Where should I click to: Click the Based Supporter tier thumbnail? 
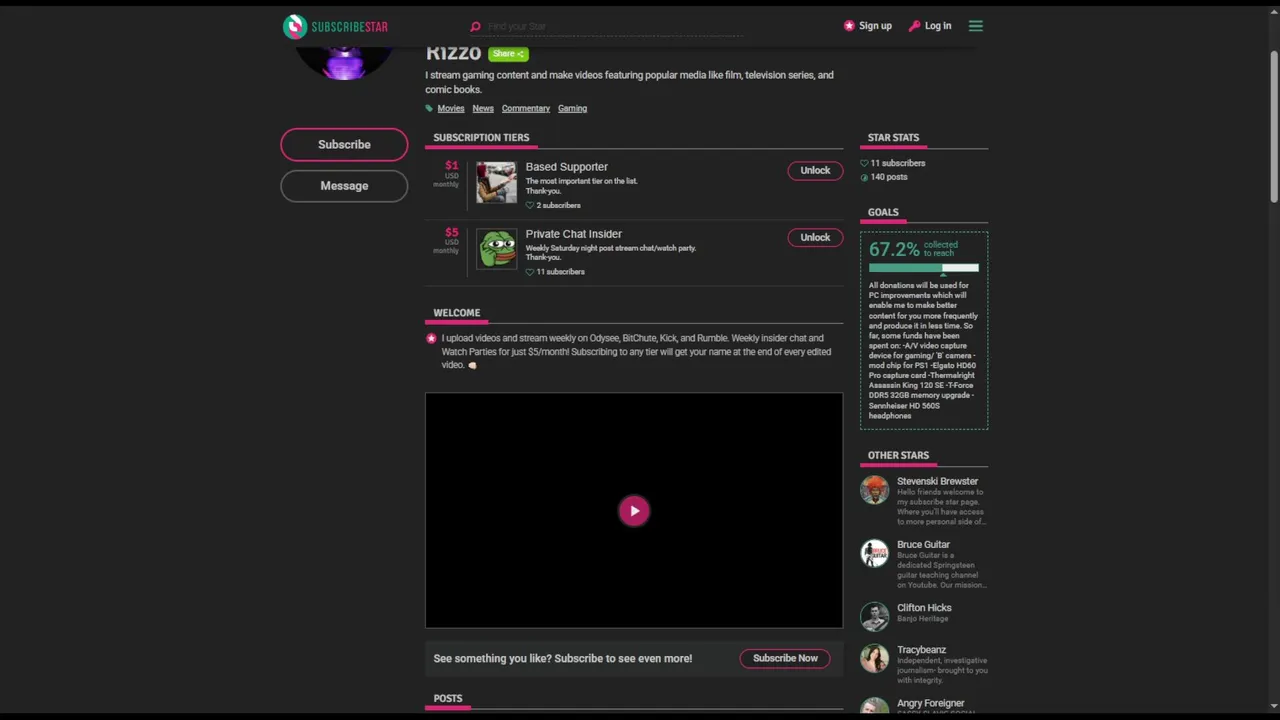[x=496, y=182]
